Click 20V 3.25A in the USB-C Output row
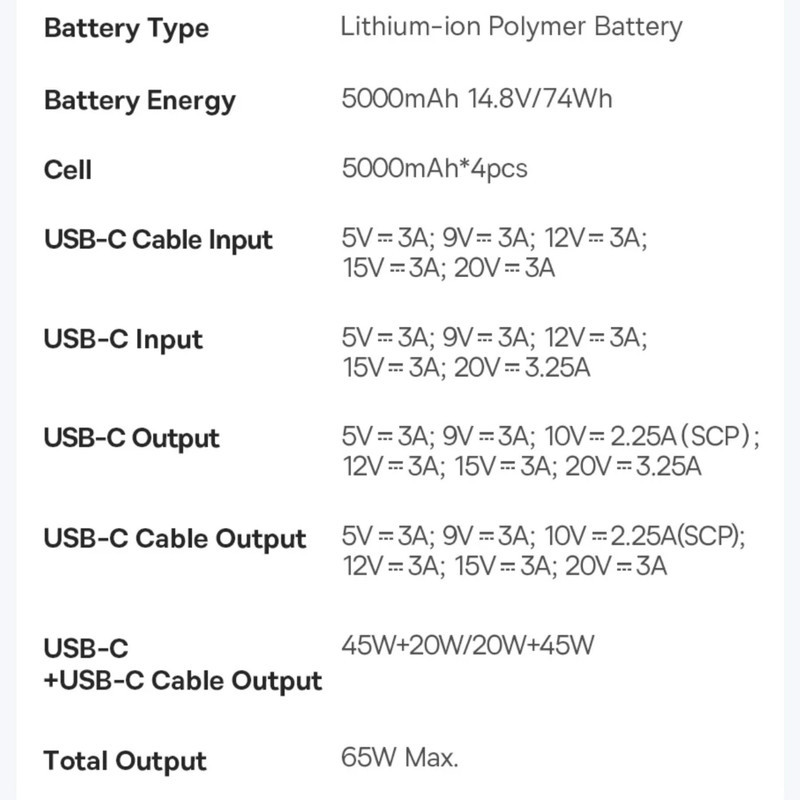 (x=634, y=467)
